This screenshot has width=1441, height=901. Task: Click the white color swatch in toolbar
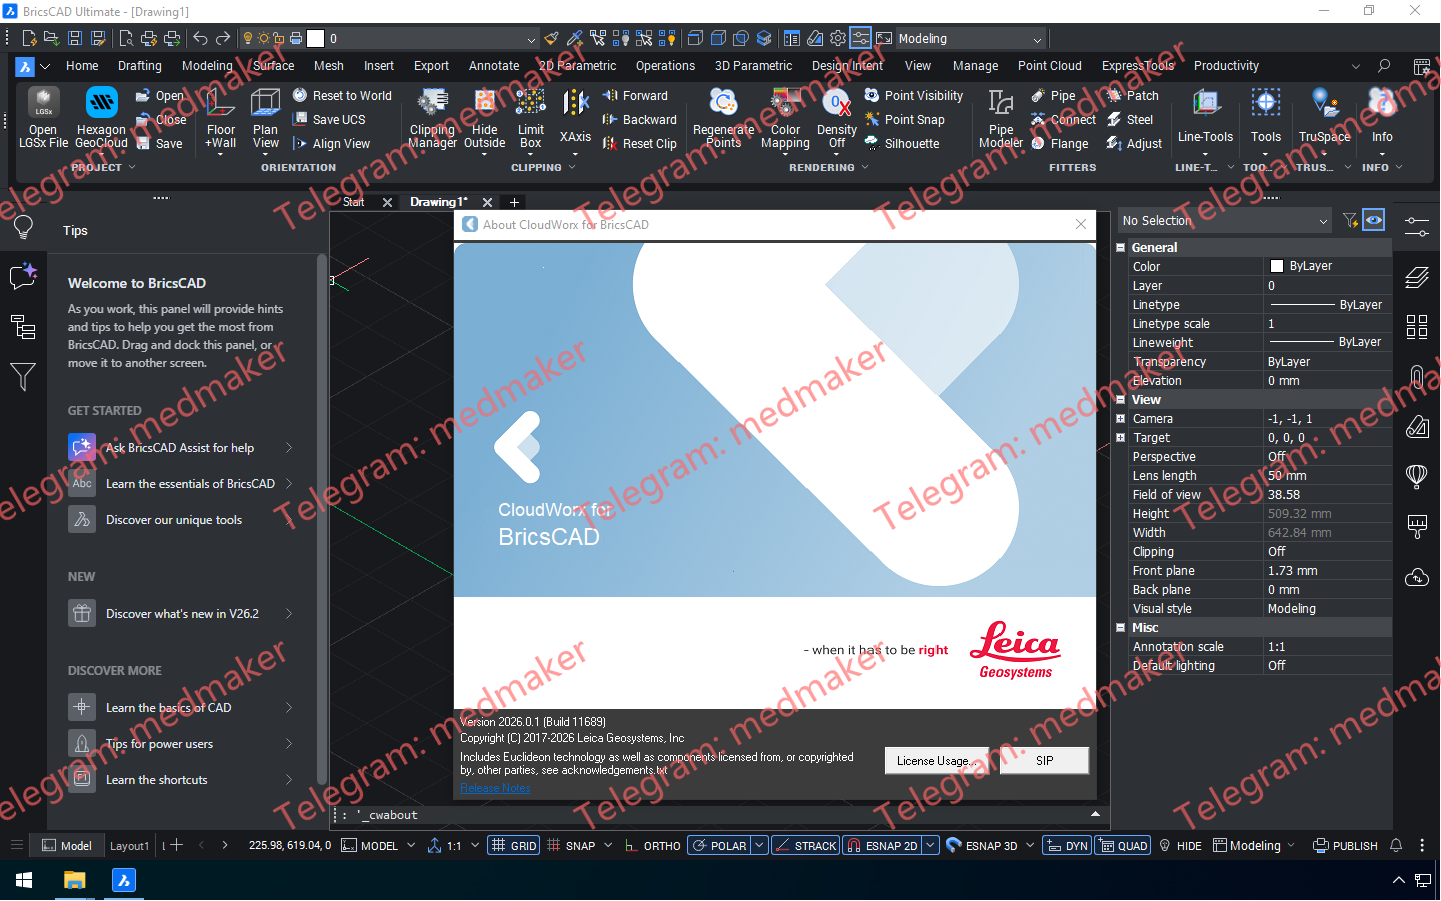316,39
